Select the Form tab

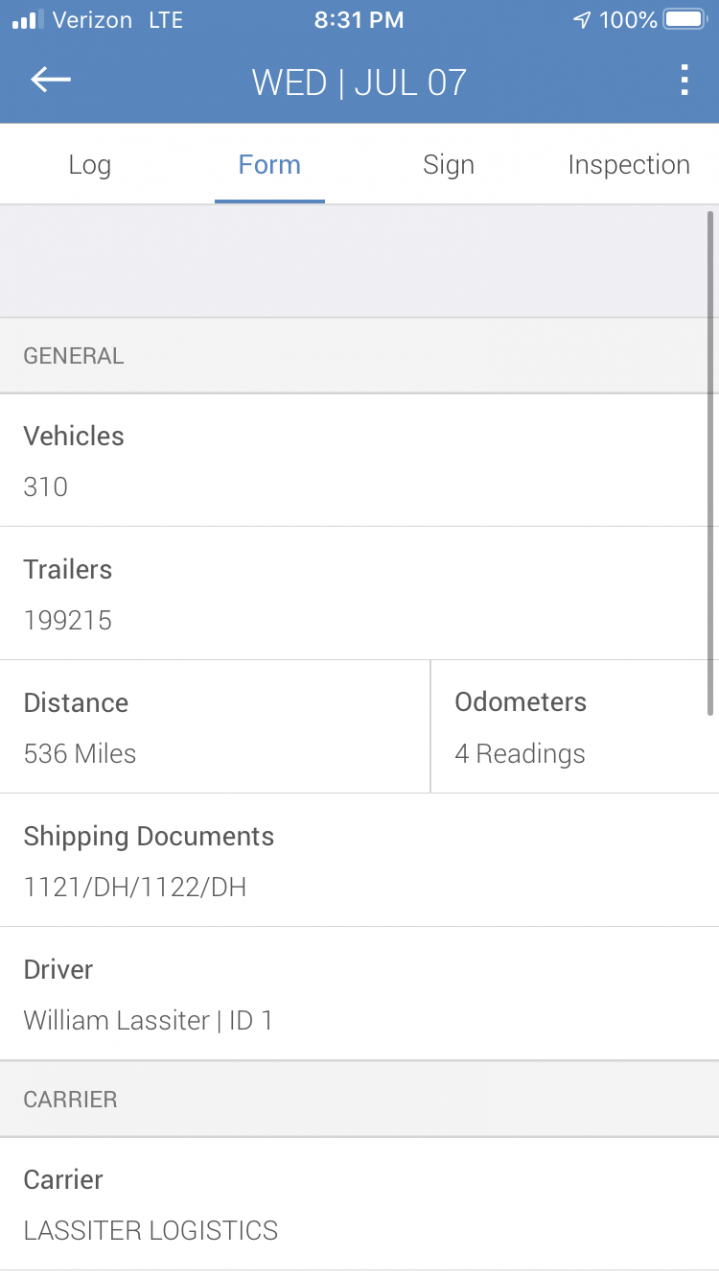coord(269,165)
